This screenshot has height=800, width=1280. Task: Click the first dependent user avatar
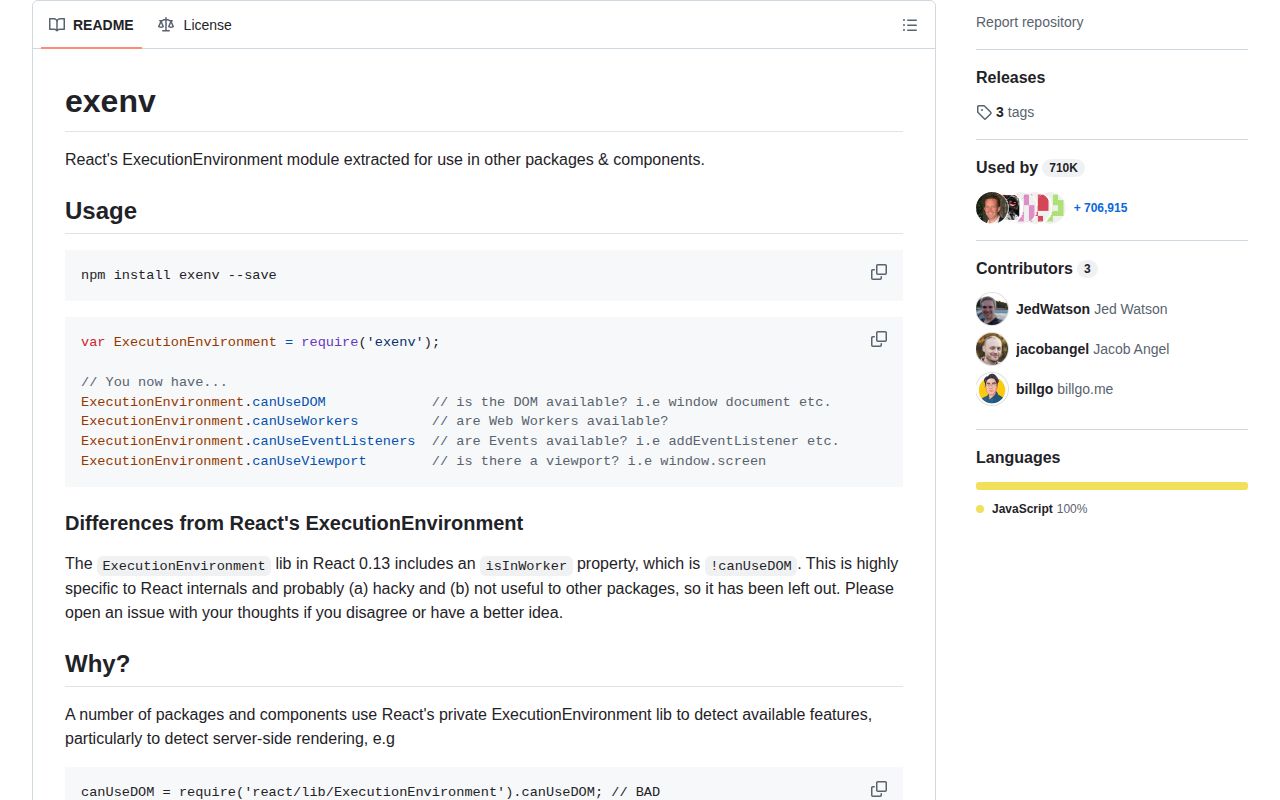click(x=991, y=208)
